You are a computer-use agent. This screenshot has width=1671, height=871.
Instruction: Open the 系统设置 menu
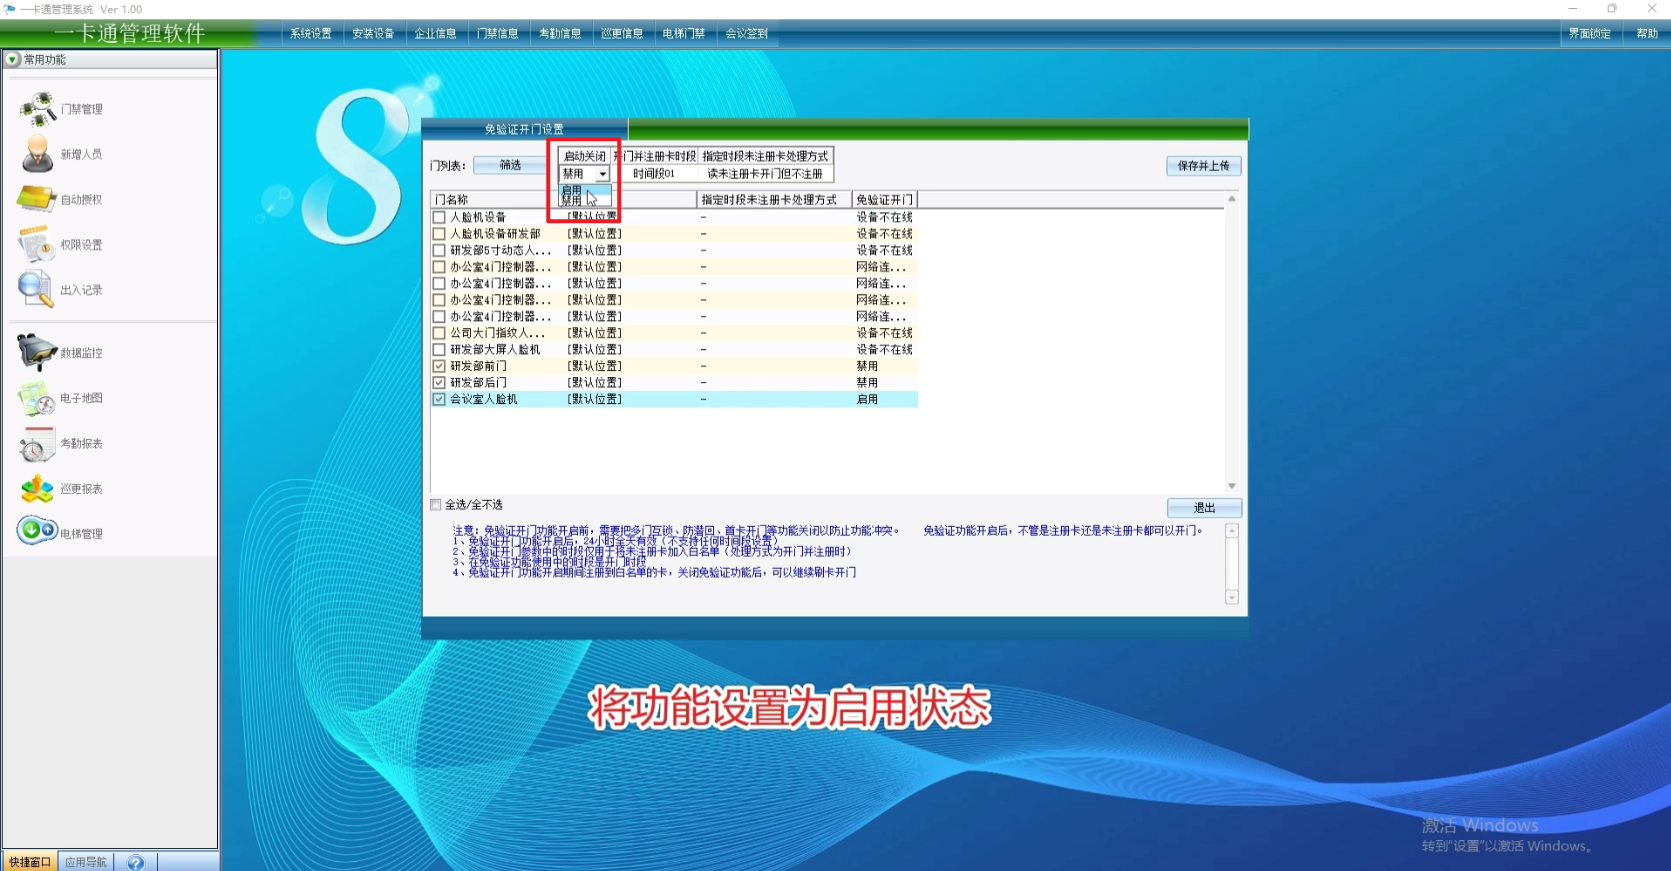pos(311,33)
